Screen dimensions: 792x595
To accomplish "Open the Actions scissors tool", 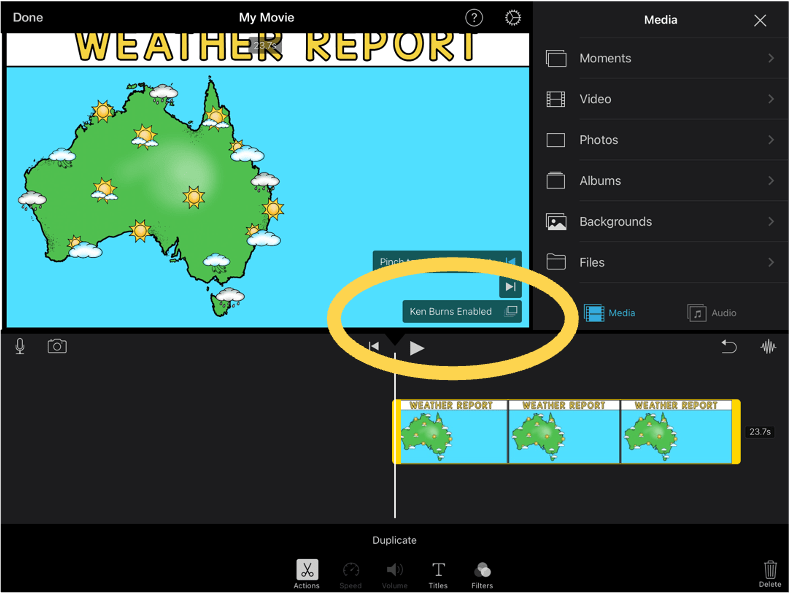I will coord(307,574).
